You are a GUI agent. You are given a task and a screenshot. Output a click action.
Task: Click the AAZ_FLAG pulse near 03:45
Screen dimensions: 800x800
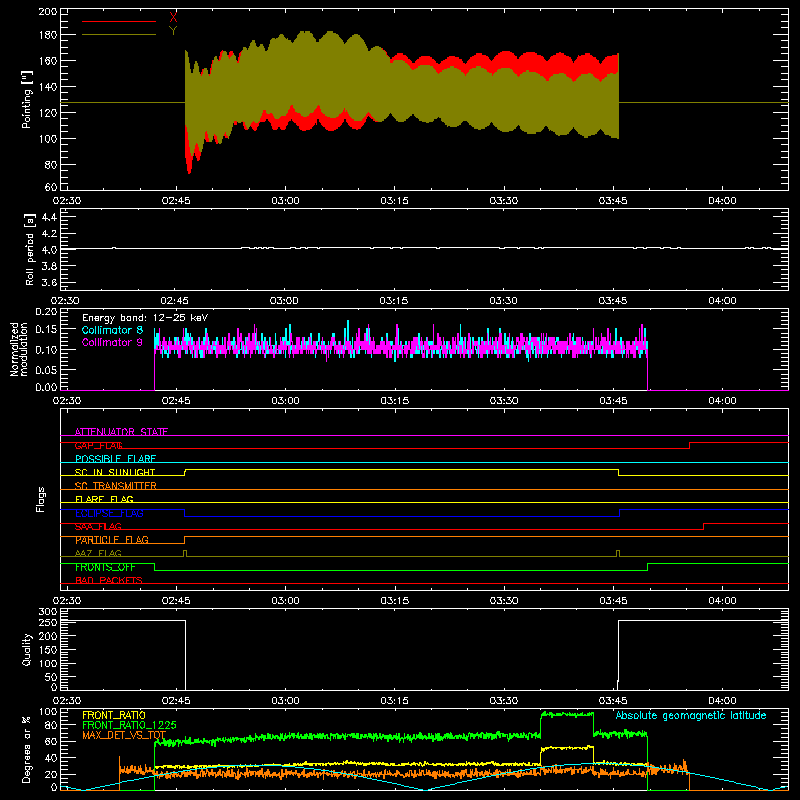[618, 553]
